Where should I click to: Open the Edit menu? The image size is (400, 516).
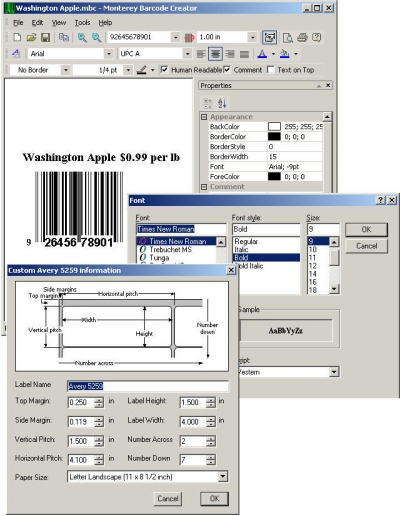[x=37, y=23]
